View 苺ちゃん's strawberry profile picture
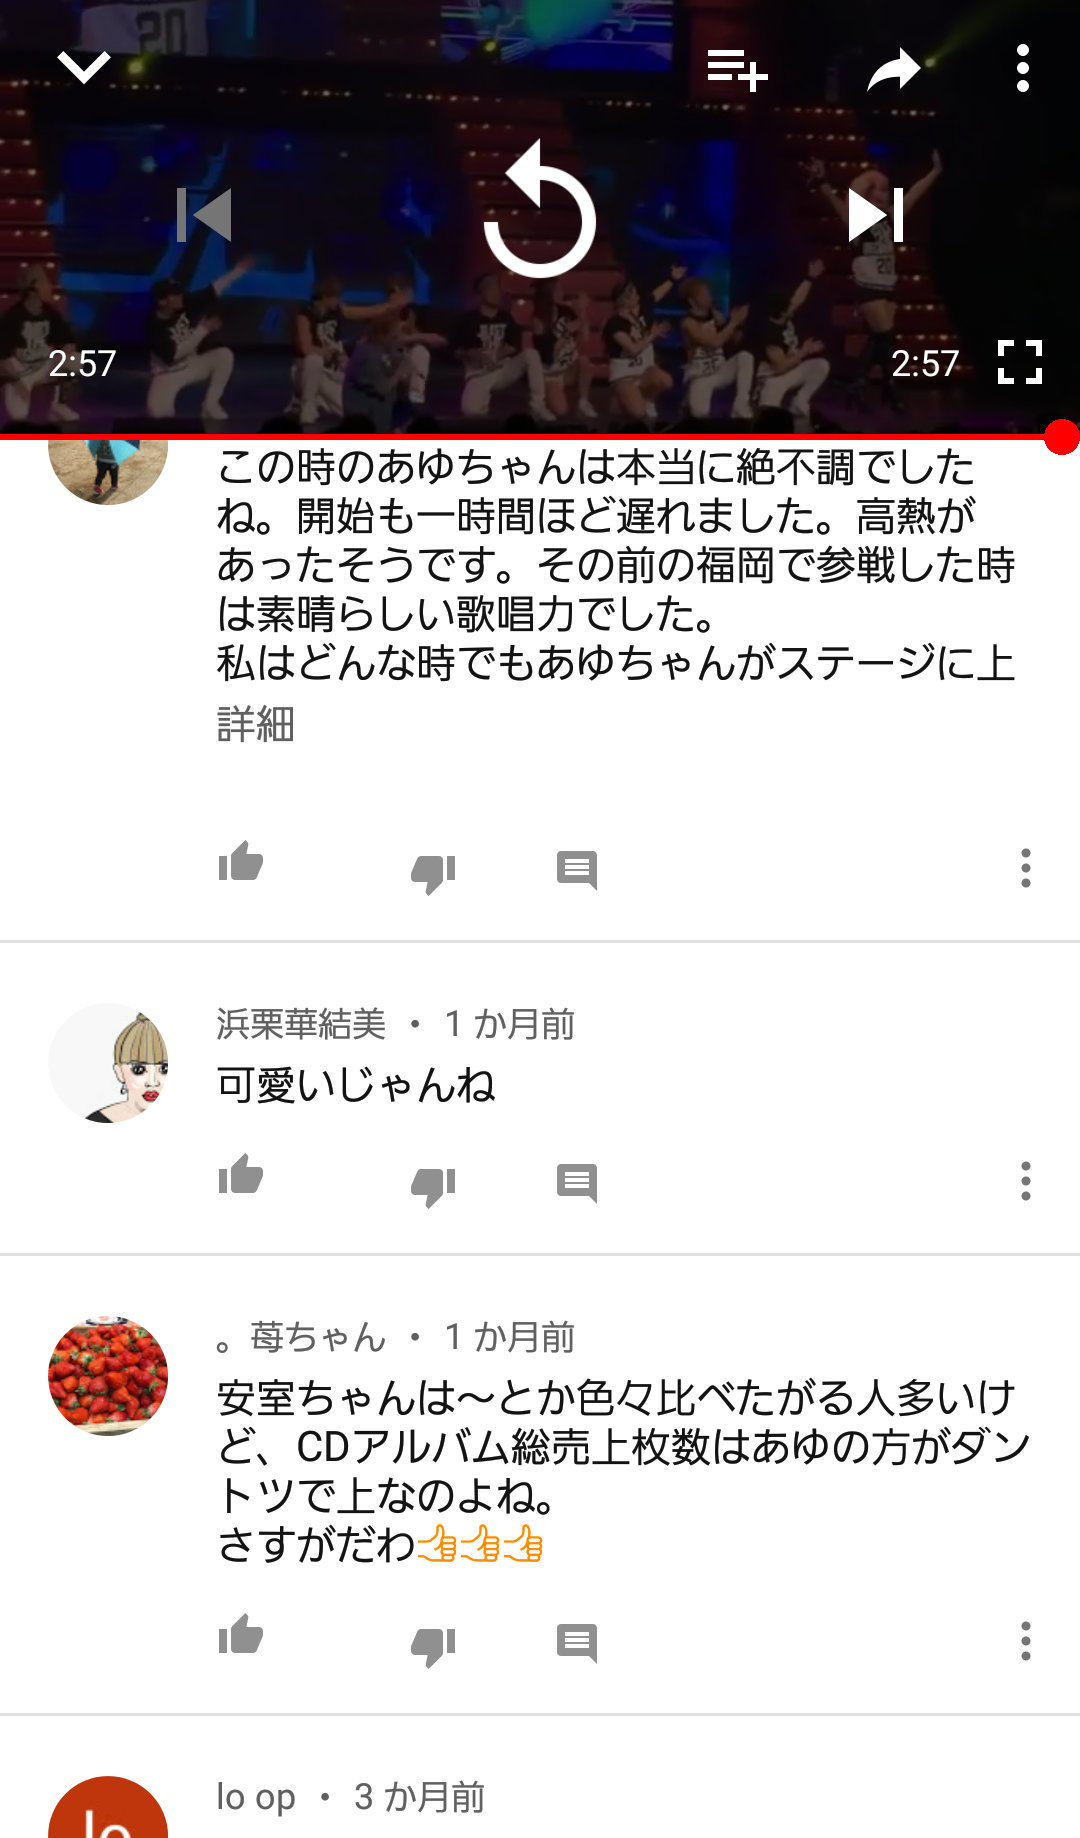The width and height of the screenshot is (1080, 1838). [x=108, y=1376]
